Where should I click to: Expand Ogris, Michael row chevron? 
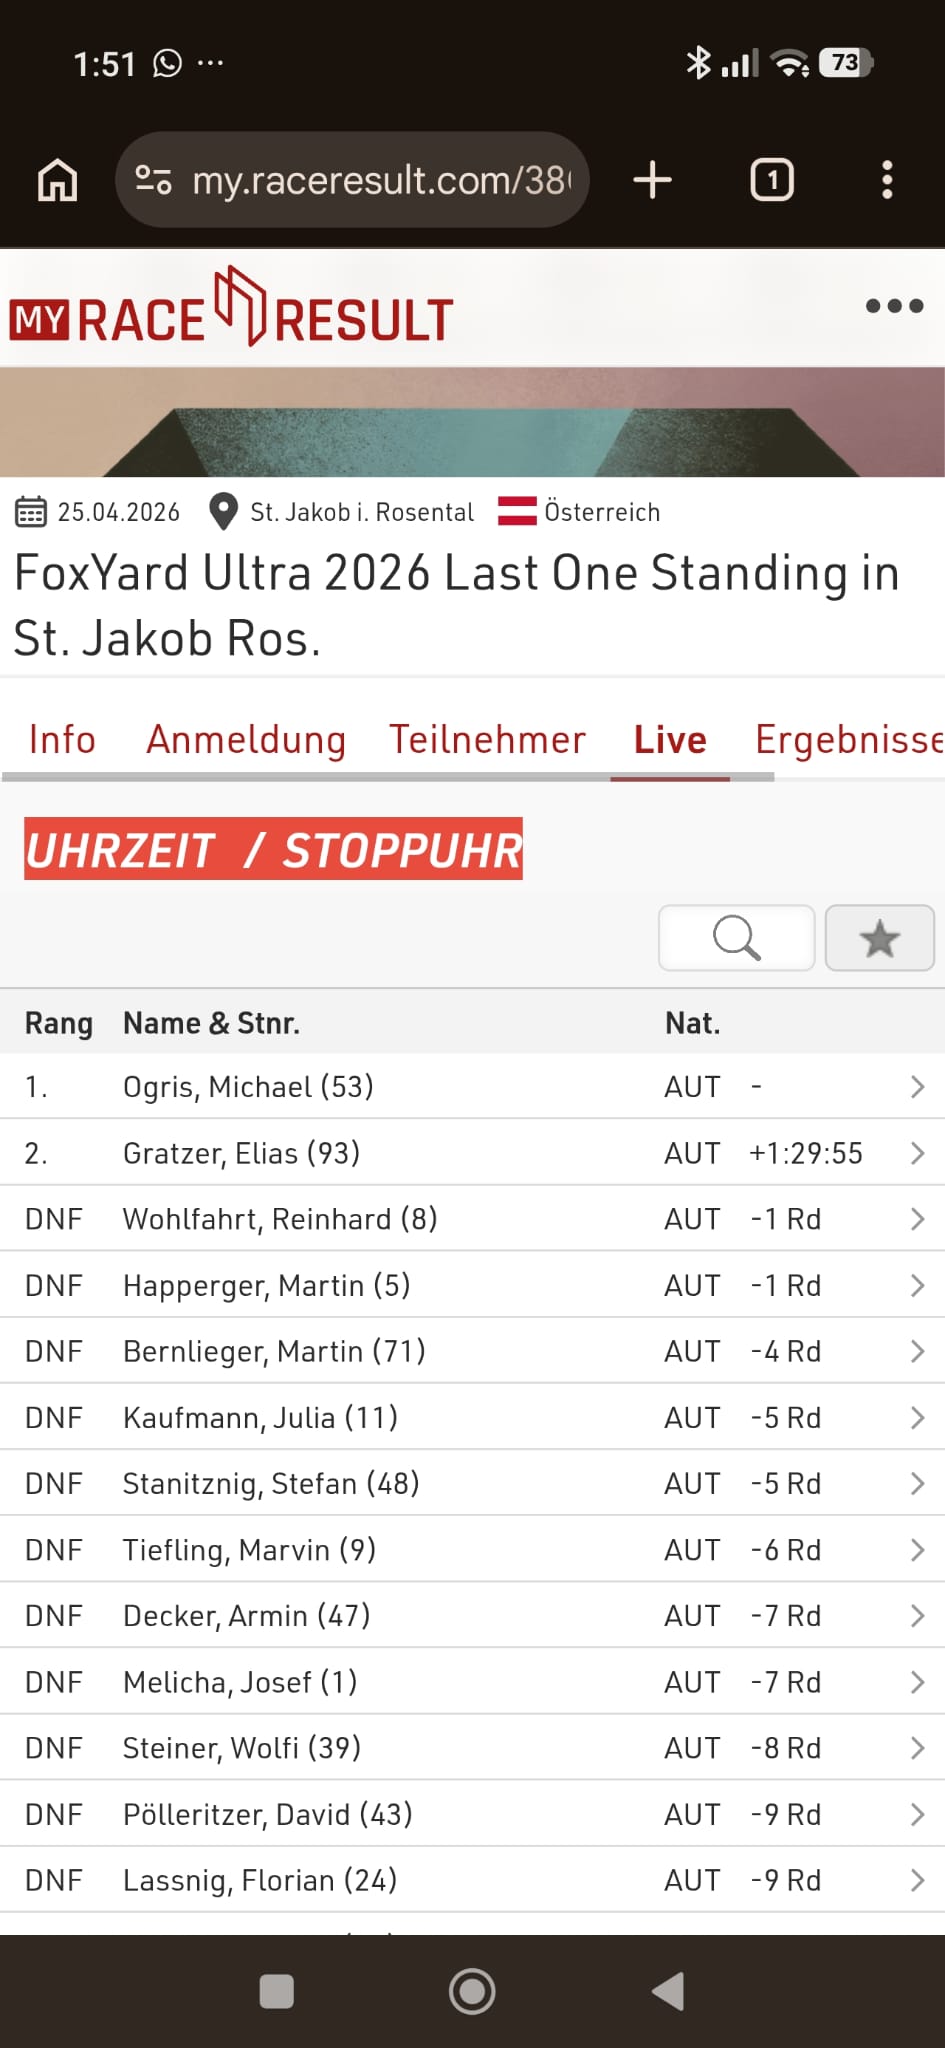click(x=917, y=1087)
